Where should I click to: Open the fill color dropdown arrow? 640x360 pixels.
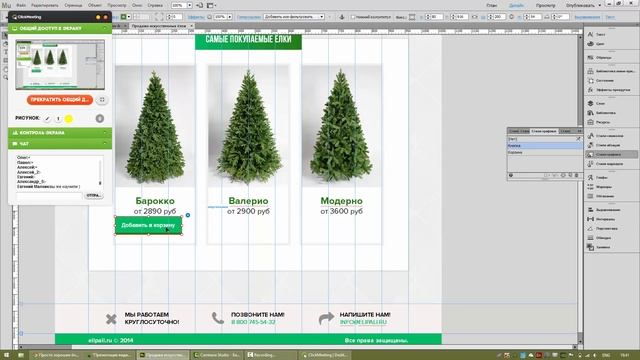129,17
